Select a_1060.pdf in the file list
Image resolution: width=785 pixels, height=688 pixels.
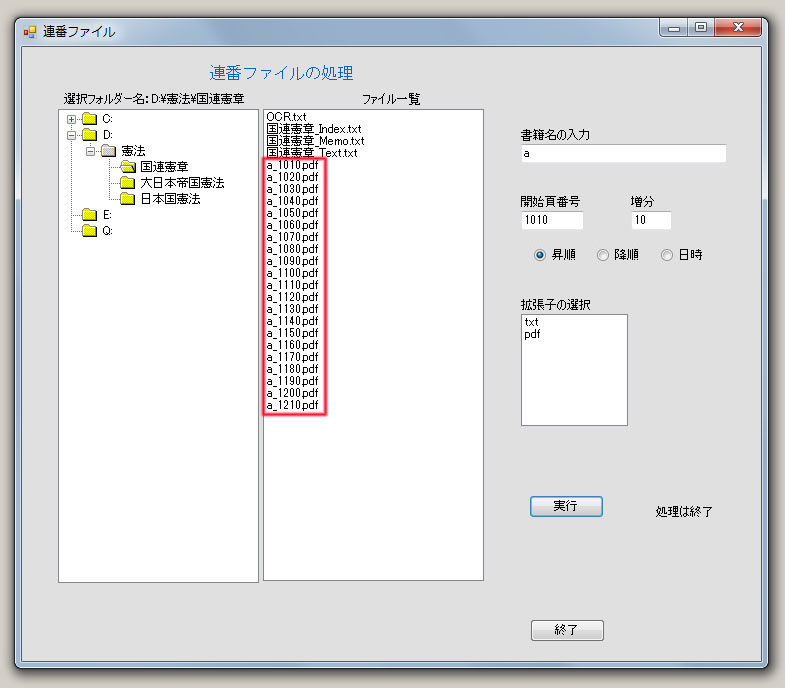[x=292, y=225]
